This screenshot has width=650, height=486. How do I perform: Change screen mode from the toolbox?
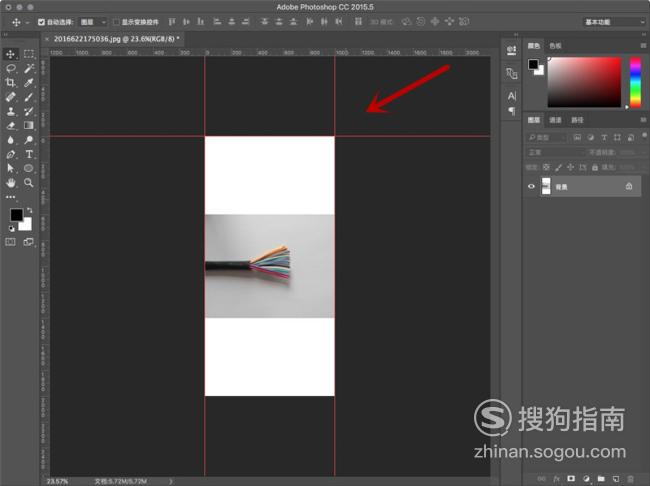point(29,242)
